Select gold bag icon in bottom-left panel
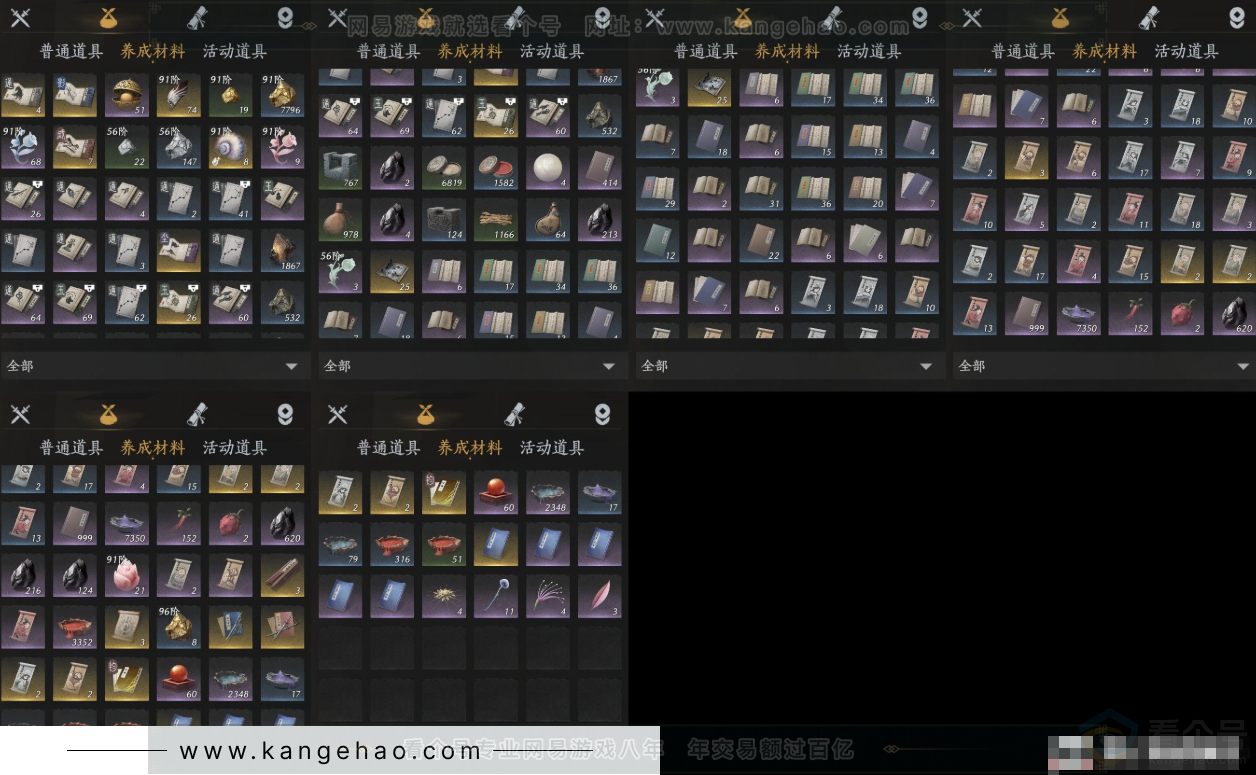1256x775 pixels. coord(109,414)
